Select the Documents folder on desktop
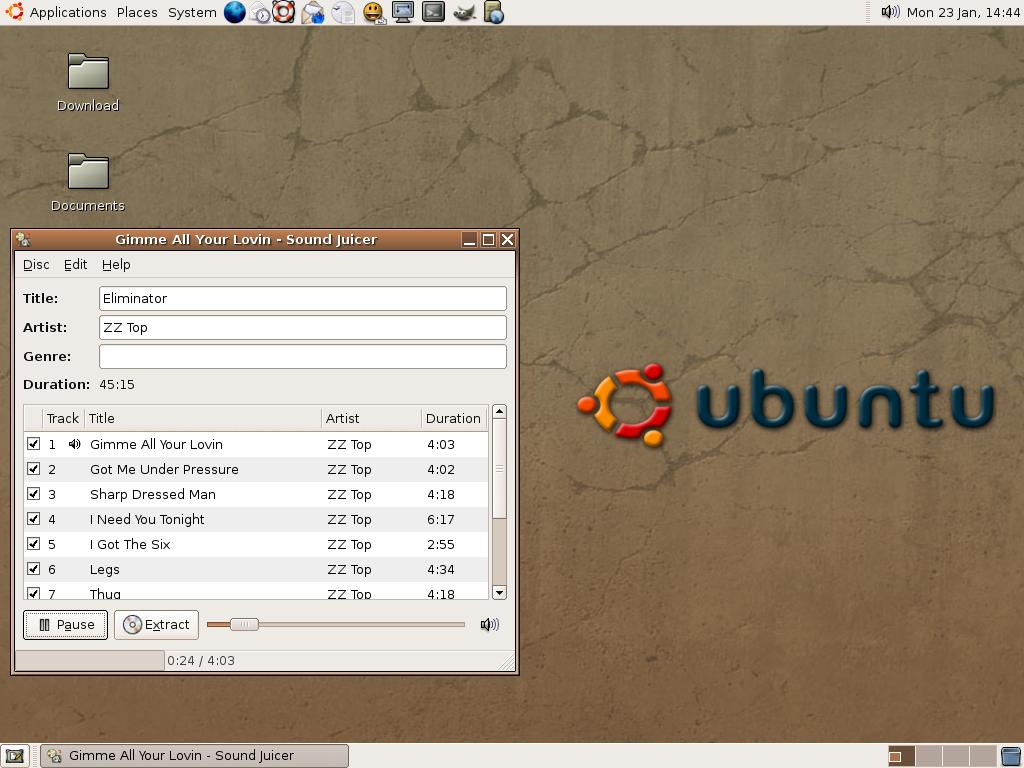This screenshot has height=768, width=1024. coord(88,184)
